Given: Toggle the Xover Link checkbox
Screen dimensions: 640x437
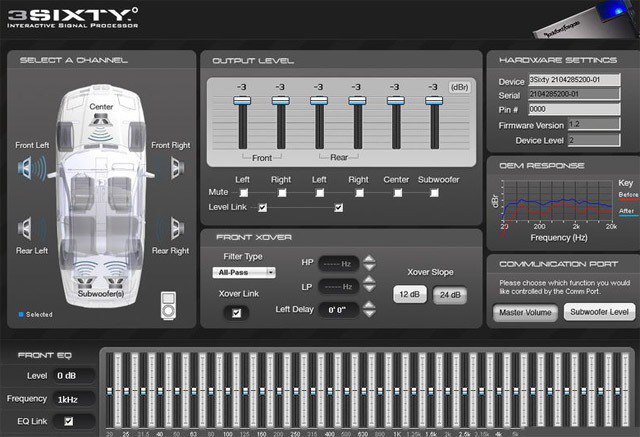Looking at the screenshot, I should tap(236, 313).
